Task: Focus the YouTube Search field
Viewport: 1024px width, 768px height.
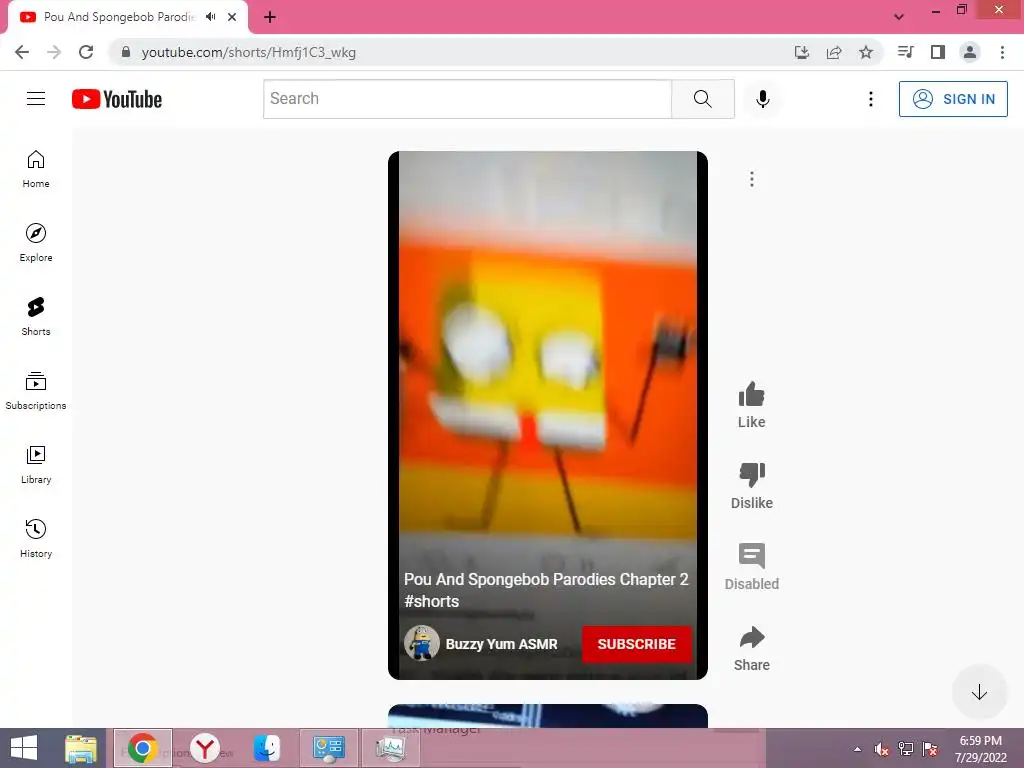Action: 468,99
